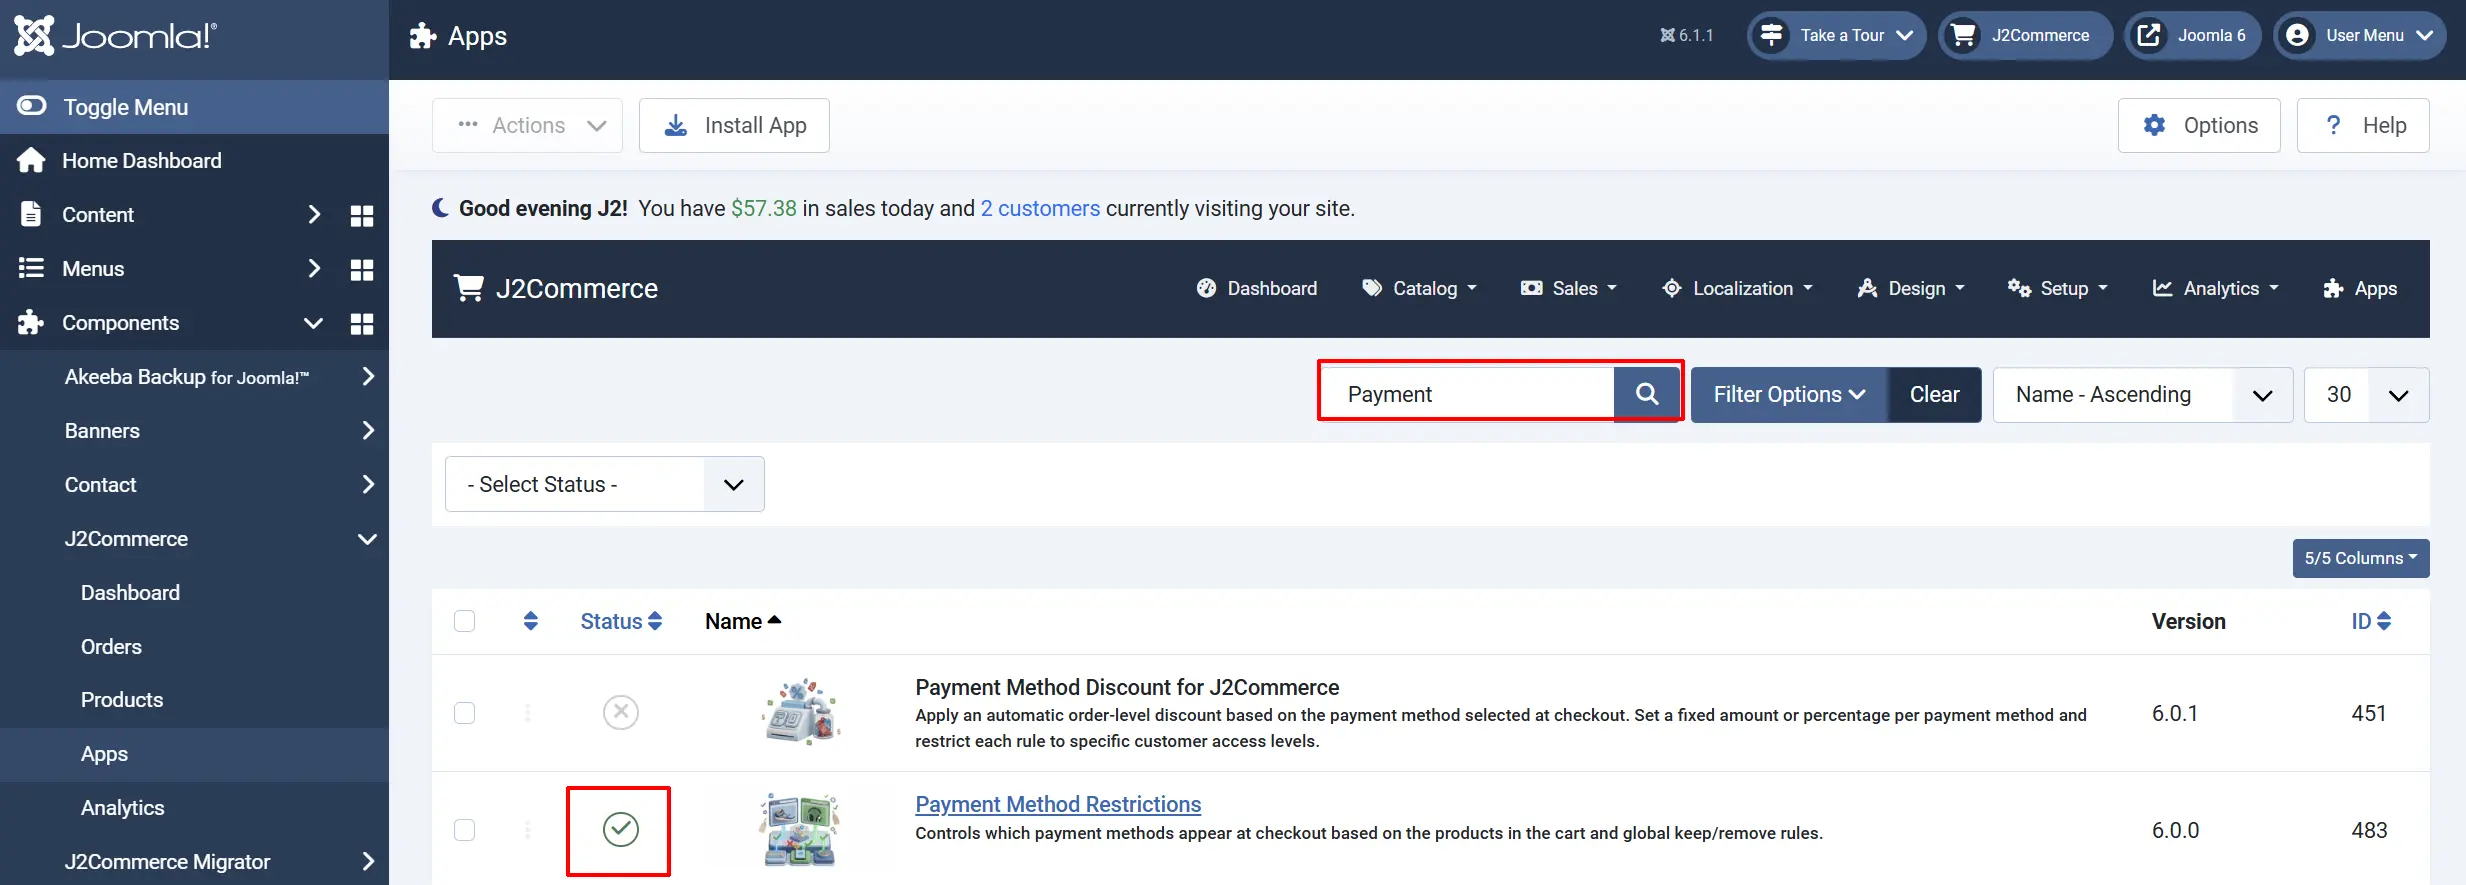Image resolution: width=2466 pixels, height=885 pixels.
Task: Click the drag handle for Payment Method Discount row
Action: point(528,713)
